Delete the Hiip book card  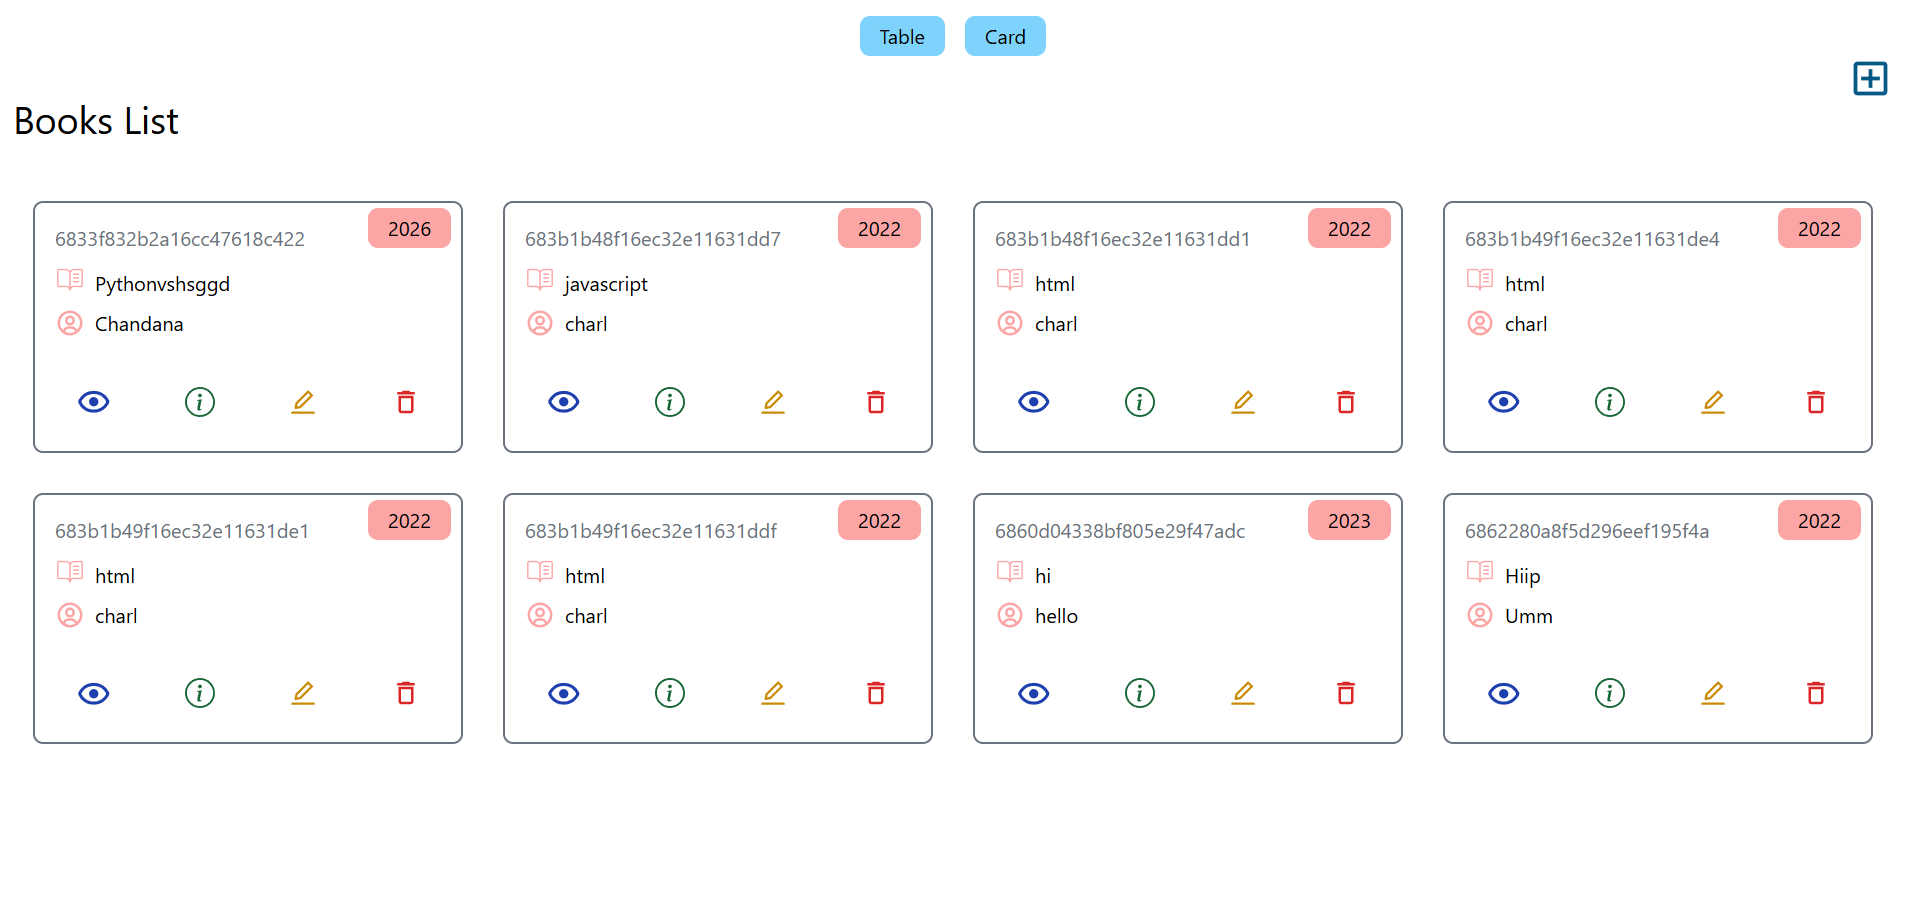tap(1816, 693)
